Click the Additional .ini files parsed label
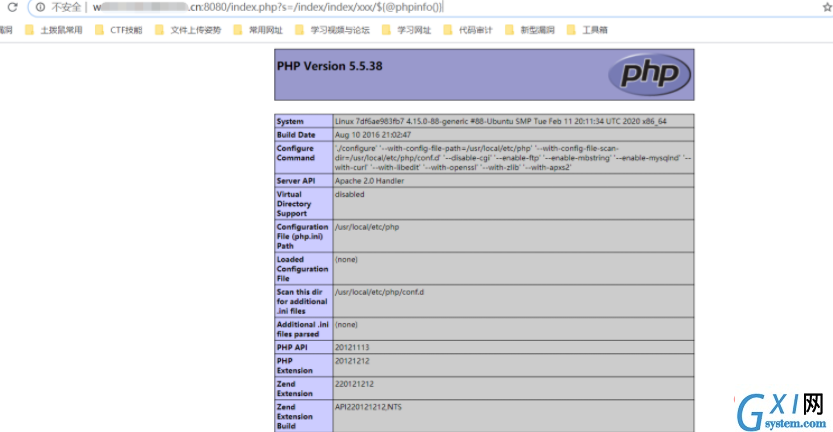This screenshot has height=432, width=833. pos(303,329)
